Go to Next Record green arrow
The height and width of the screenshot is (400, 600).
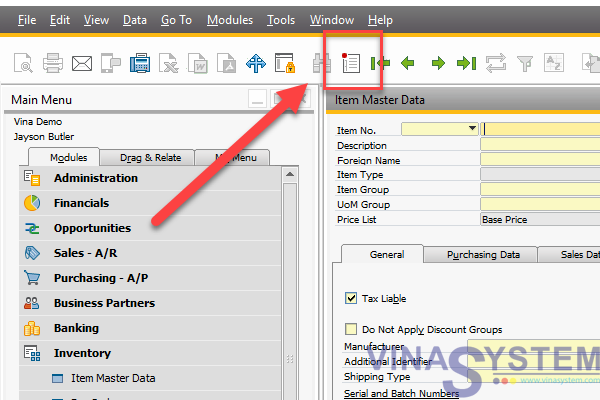point(438,64)
